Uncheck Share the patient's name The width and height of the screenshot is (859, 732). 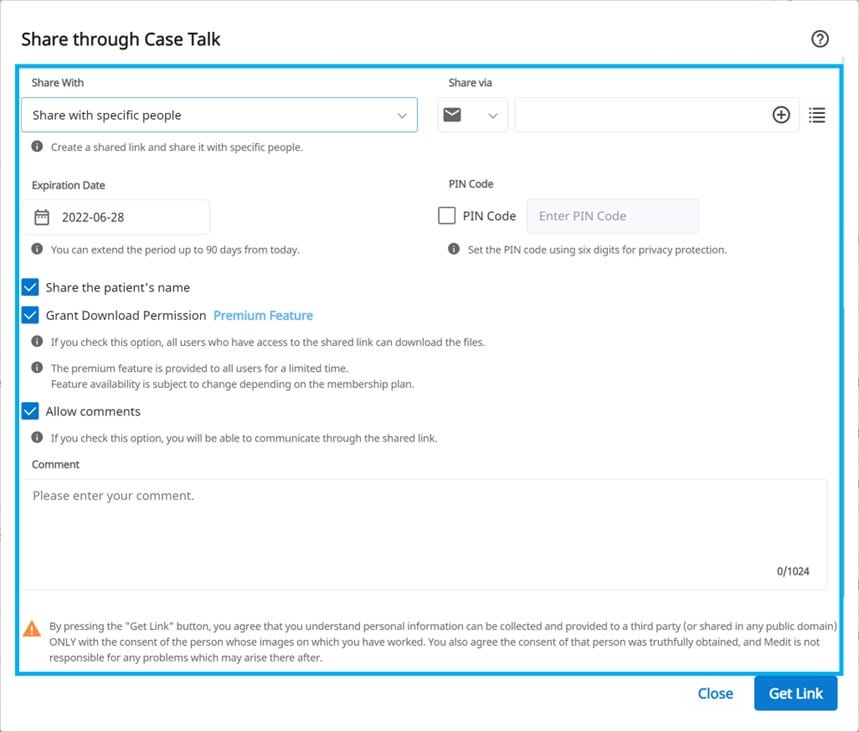click(x=30, y=287)
